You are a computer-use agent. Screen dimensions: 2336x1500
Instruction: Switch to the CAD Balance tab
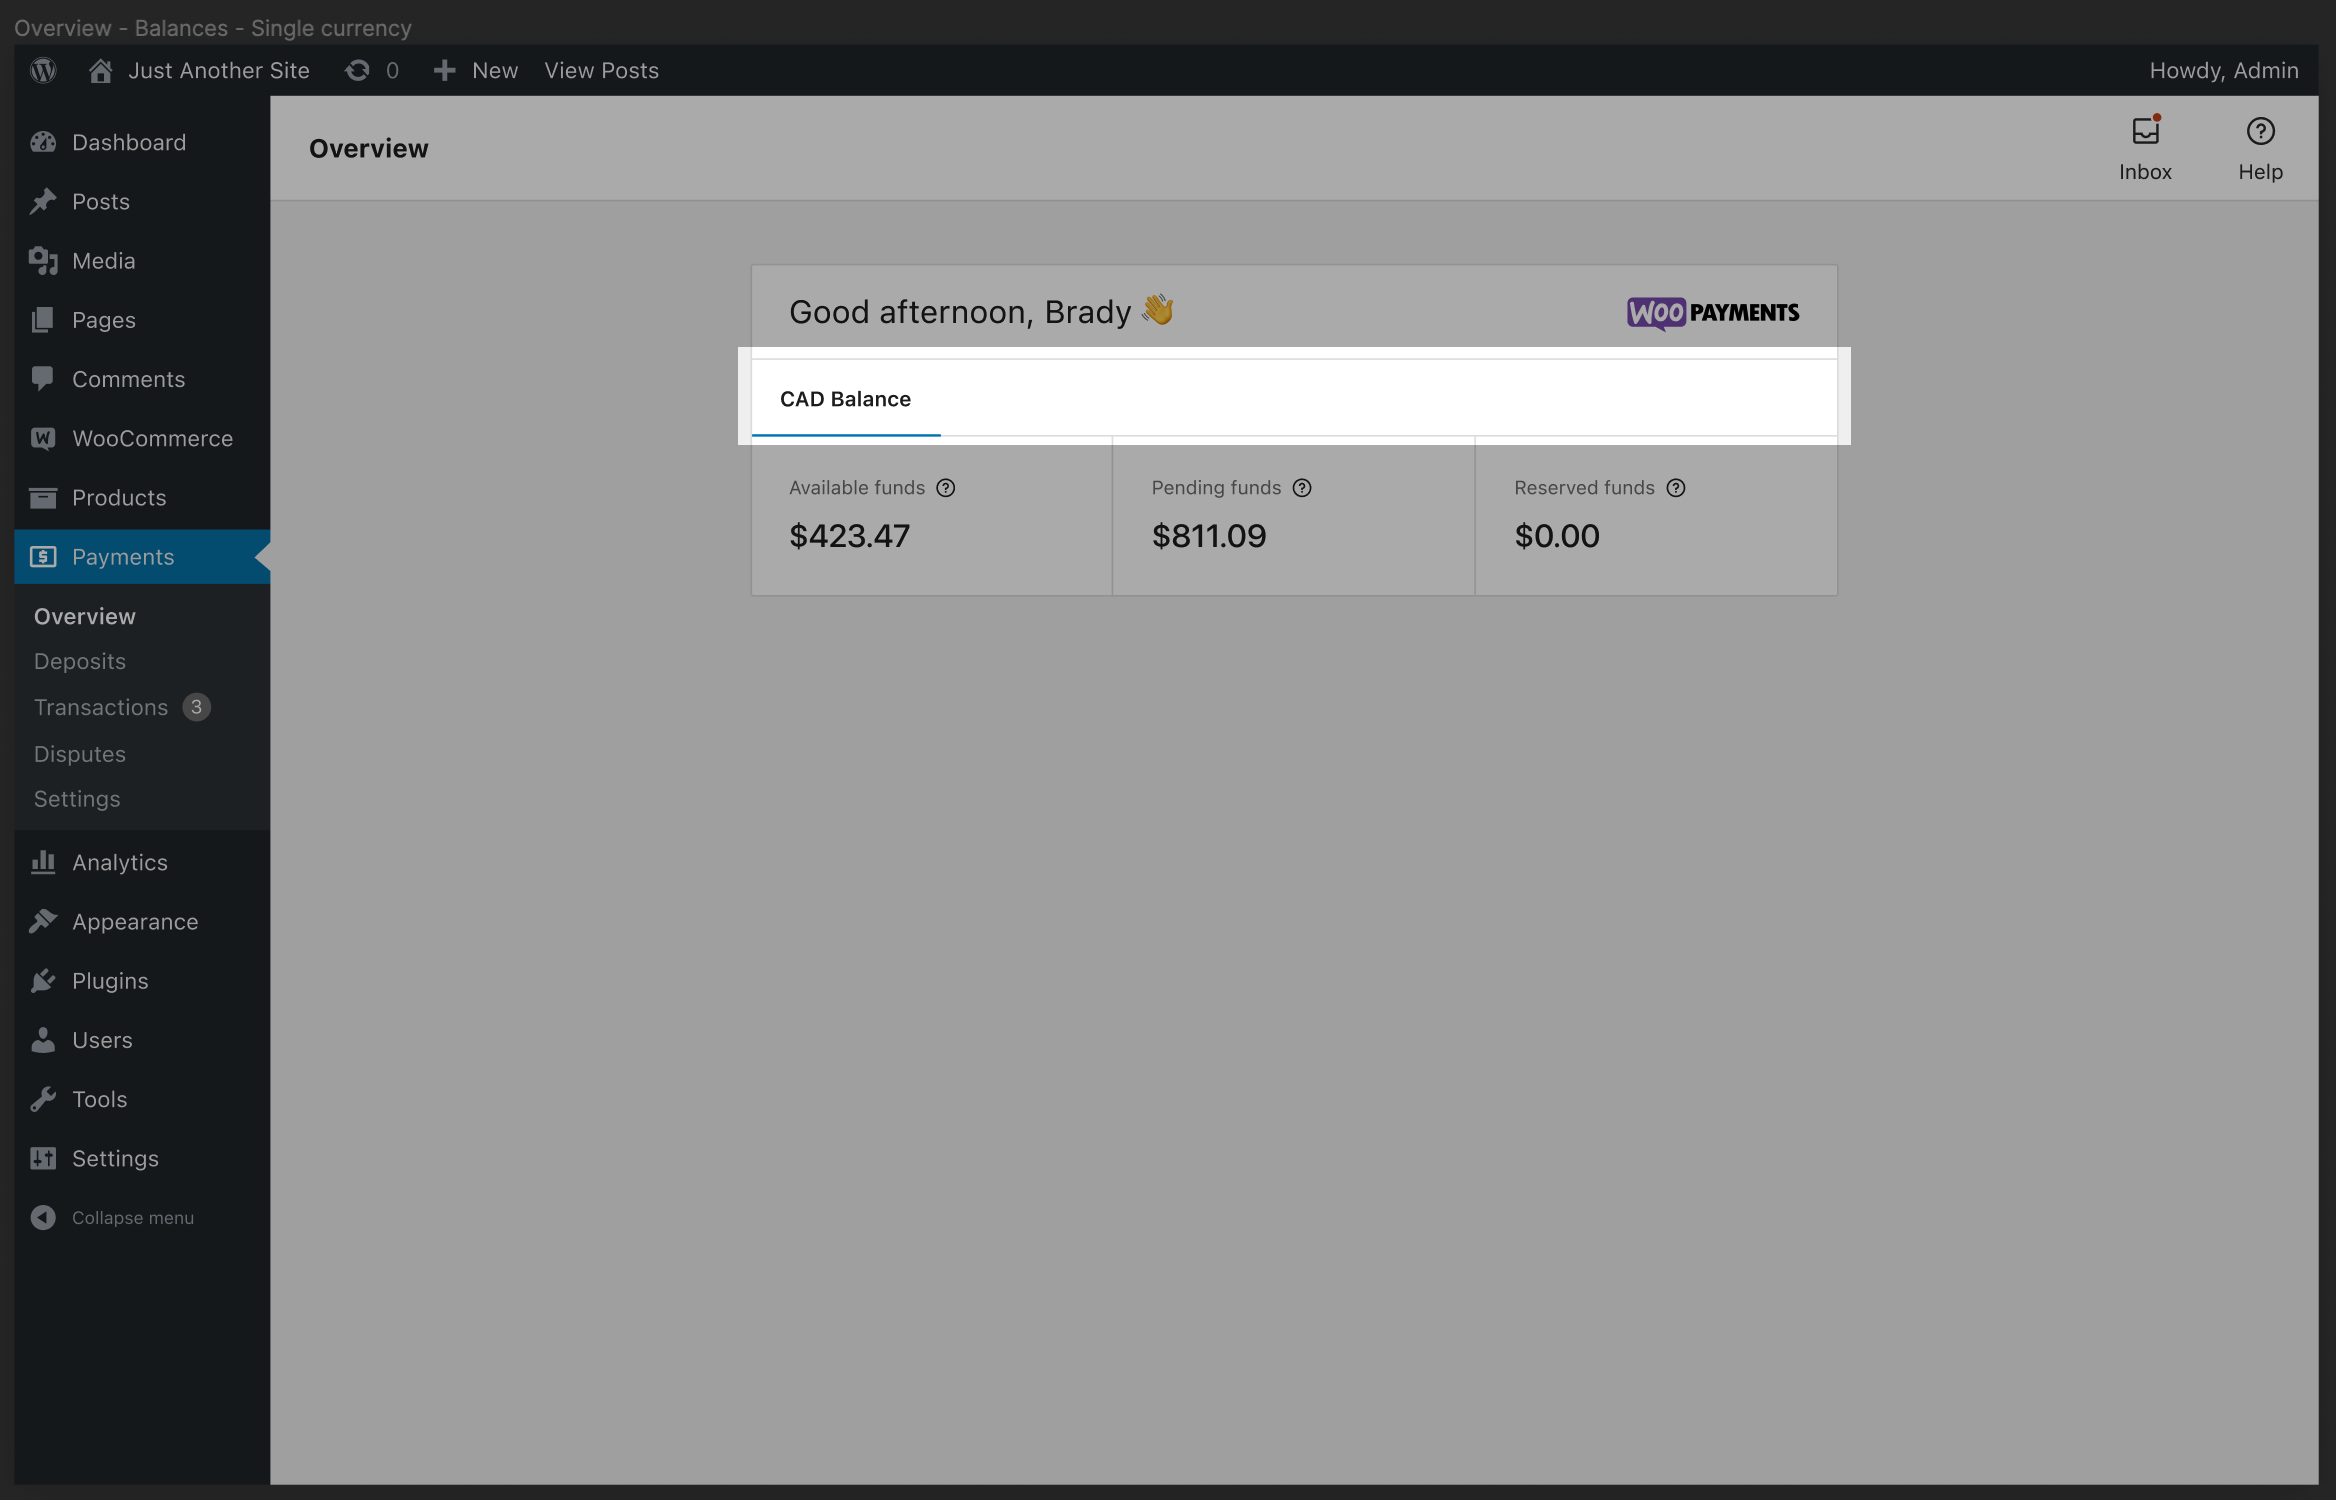pyautogui.click(x=845, y=398)
